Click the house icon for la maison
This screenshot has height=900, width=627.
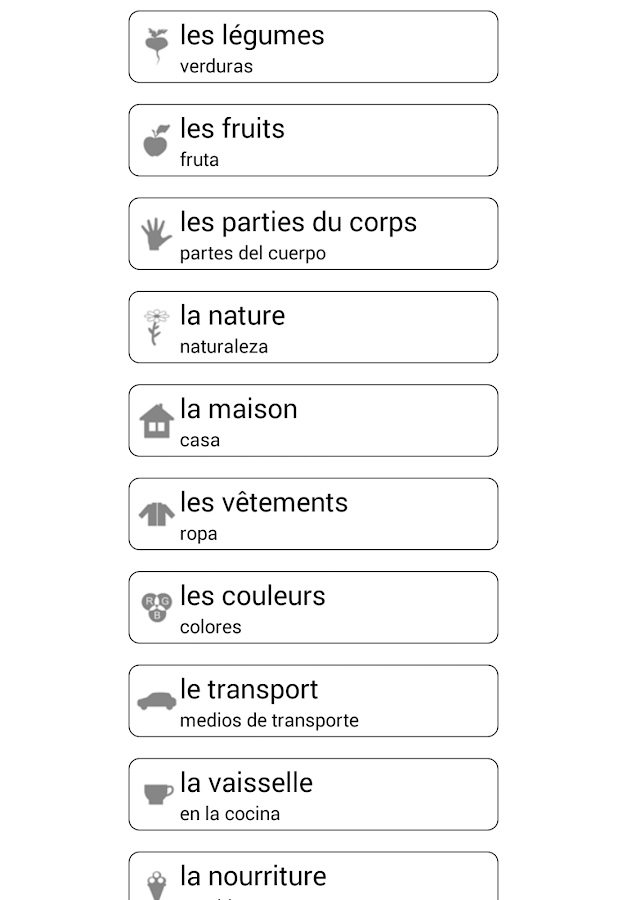(156, 420)
